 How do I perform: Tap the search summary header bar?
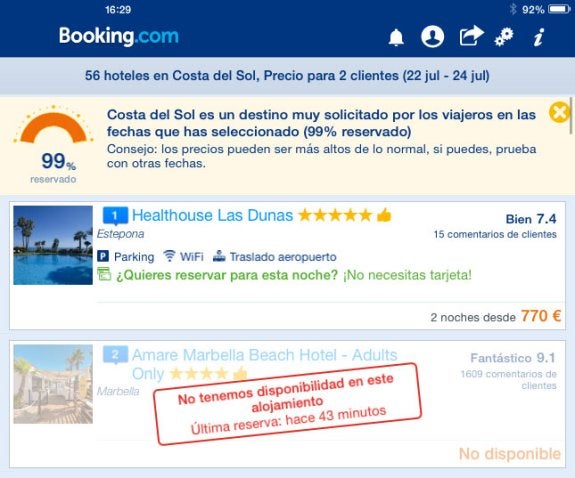pyautogui.click(x=288, y=76)
